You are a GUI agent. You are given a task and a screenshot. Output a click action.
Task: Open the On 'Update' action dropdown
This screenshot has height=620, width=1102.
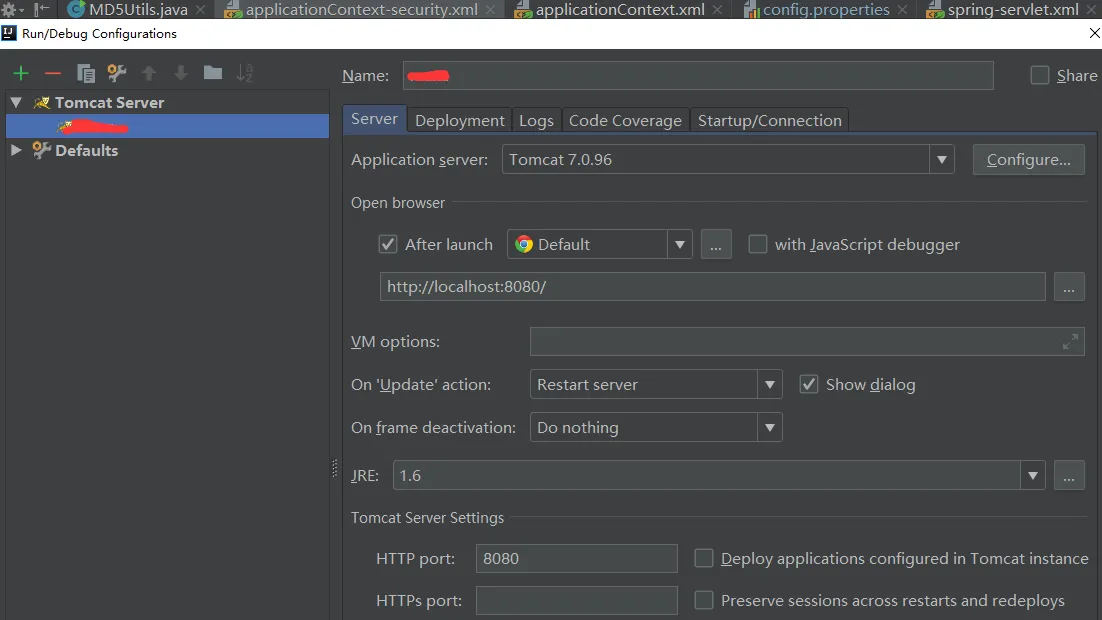(769, 385)
